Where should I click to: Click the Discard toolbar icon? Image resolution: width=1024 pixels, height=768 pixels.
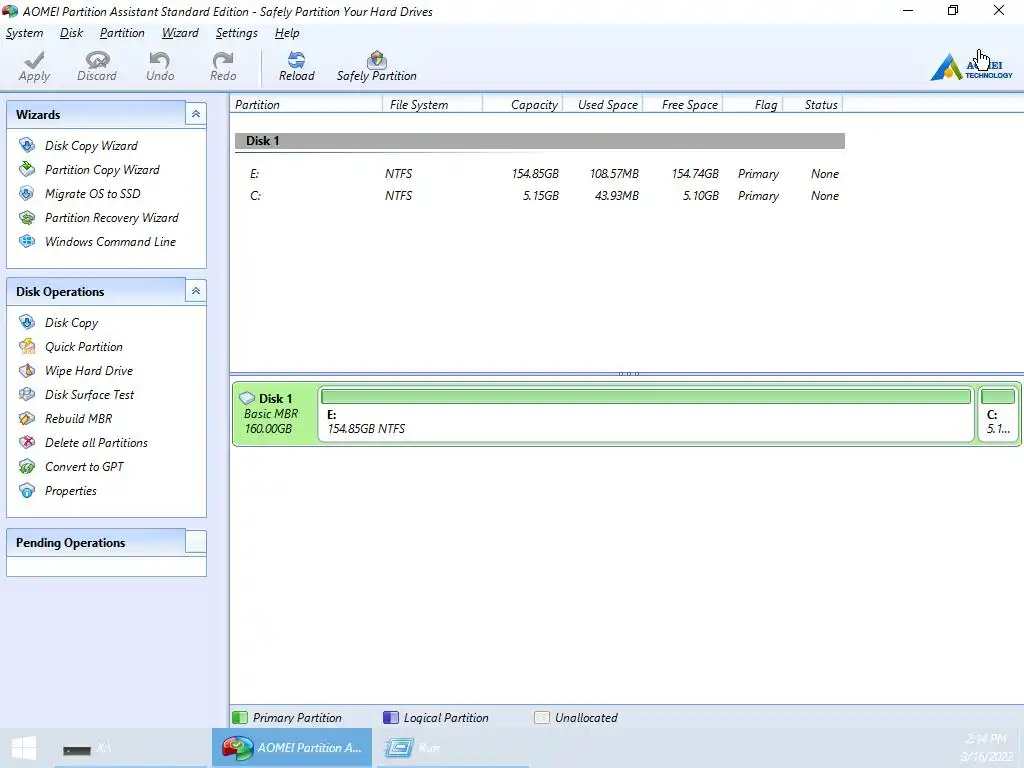(x=97, y=60)
